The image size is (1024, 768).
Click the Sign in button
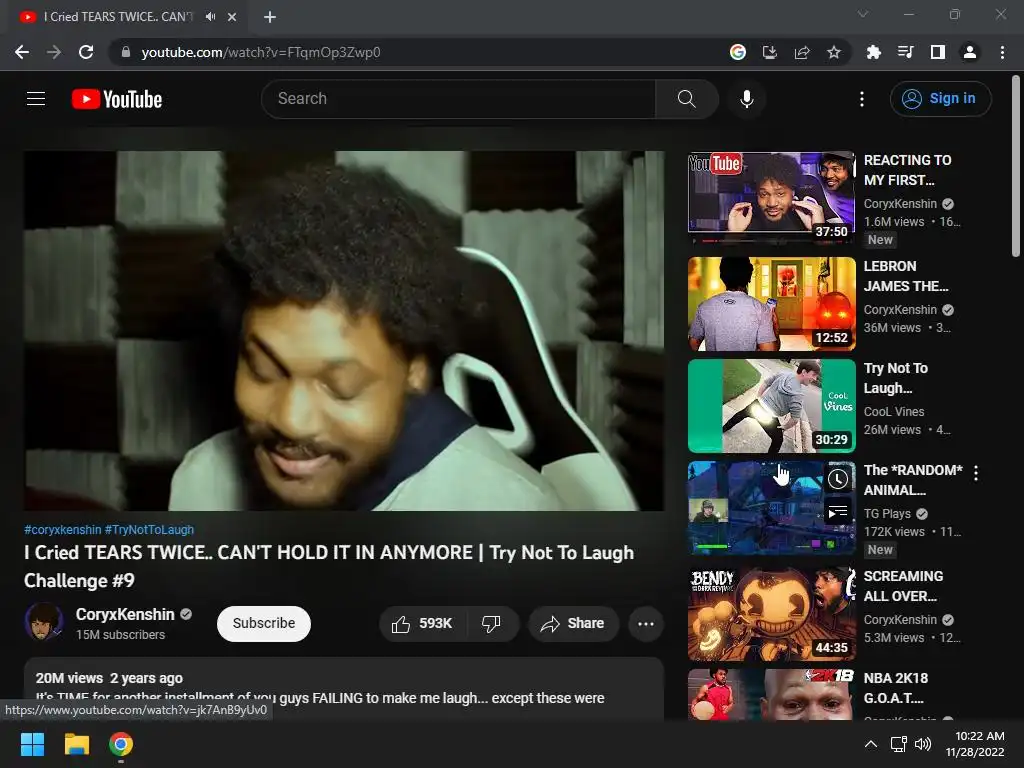coord(940,99)
